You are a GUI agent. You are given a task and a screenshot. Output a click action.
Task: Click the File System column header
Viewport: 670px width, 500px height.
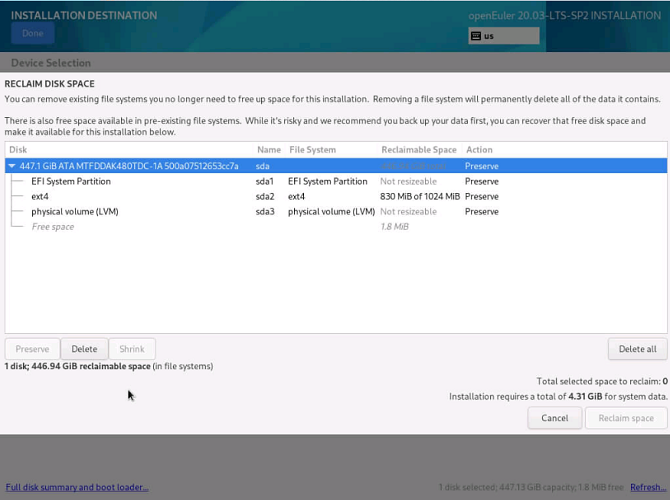click(312, 150)
